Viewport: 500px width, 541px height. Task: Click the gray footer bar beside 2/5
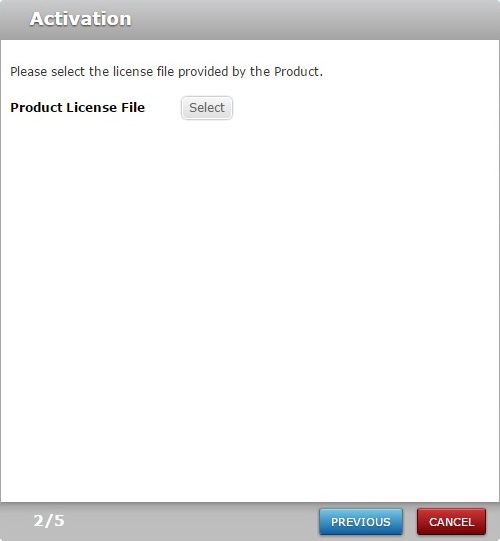pyautogui.click(x=190, y=522)
